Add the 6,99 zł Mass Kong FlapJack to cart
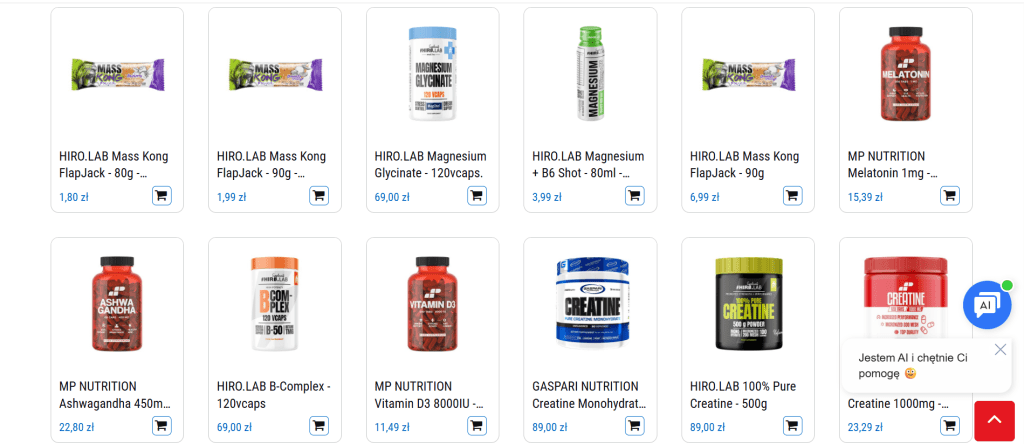Viewport: 1024px width, 444px height. [793, 196]
